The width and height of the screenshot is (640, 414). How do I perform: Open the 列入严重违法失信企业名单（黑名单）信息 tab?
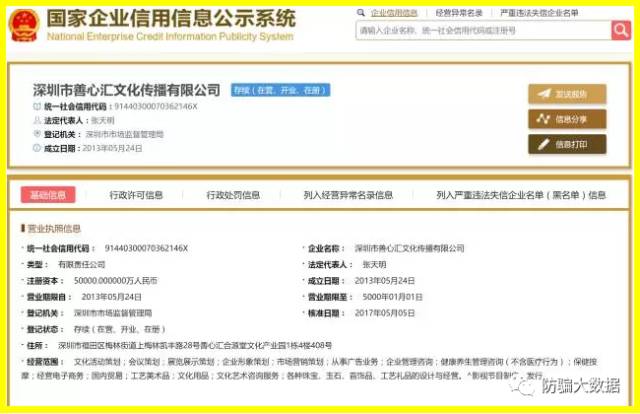pos(521,195)
